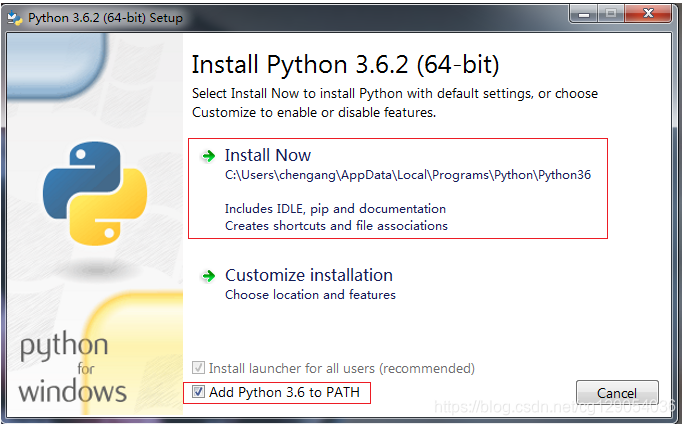
Task: Click the default install path text
Action: click(x=408, y=175)
